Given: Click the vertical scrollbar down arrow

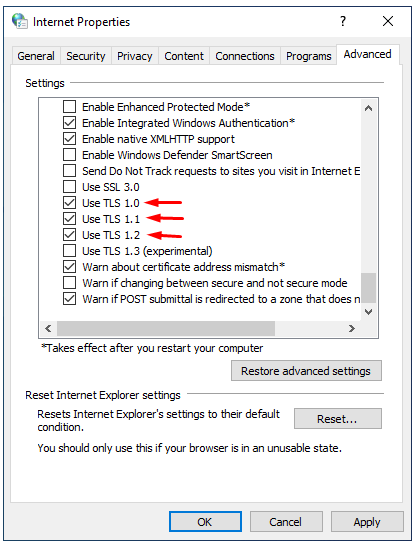Looking at the screenshot, I should [368, 312].
